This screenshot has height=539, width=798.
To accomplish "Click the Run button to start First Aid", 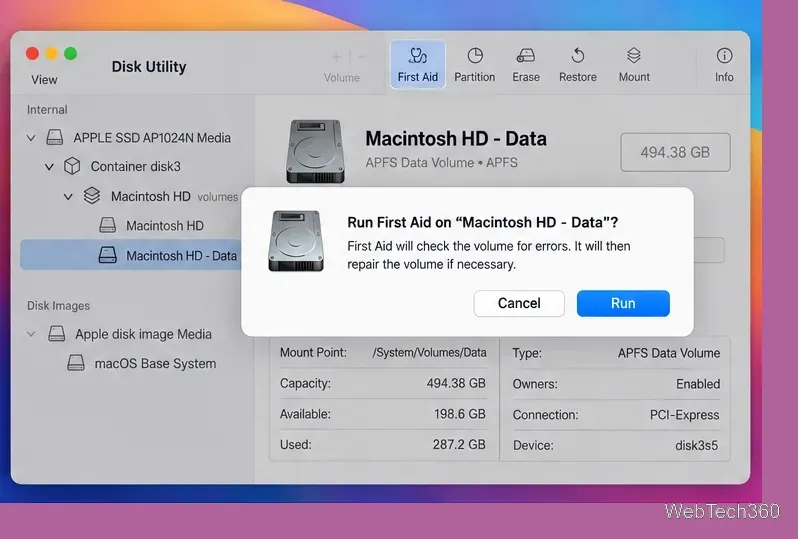I will click(x=623, y=303).
